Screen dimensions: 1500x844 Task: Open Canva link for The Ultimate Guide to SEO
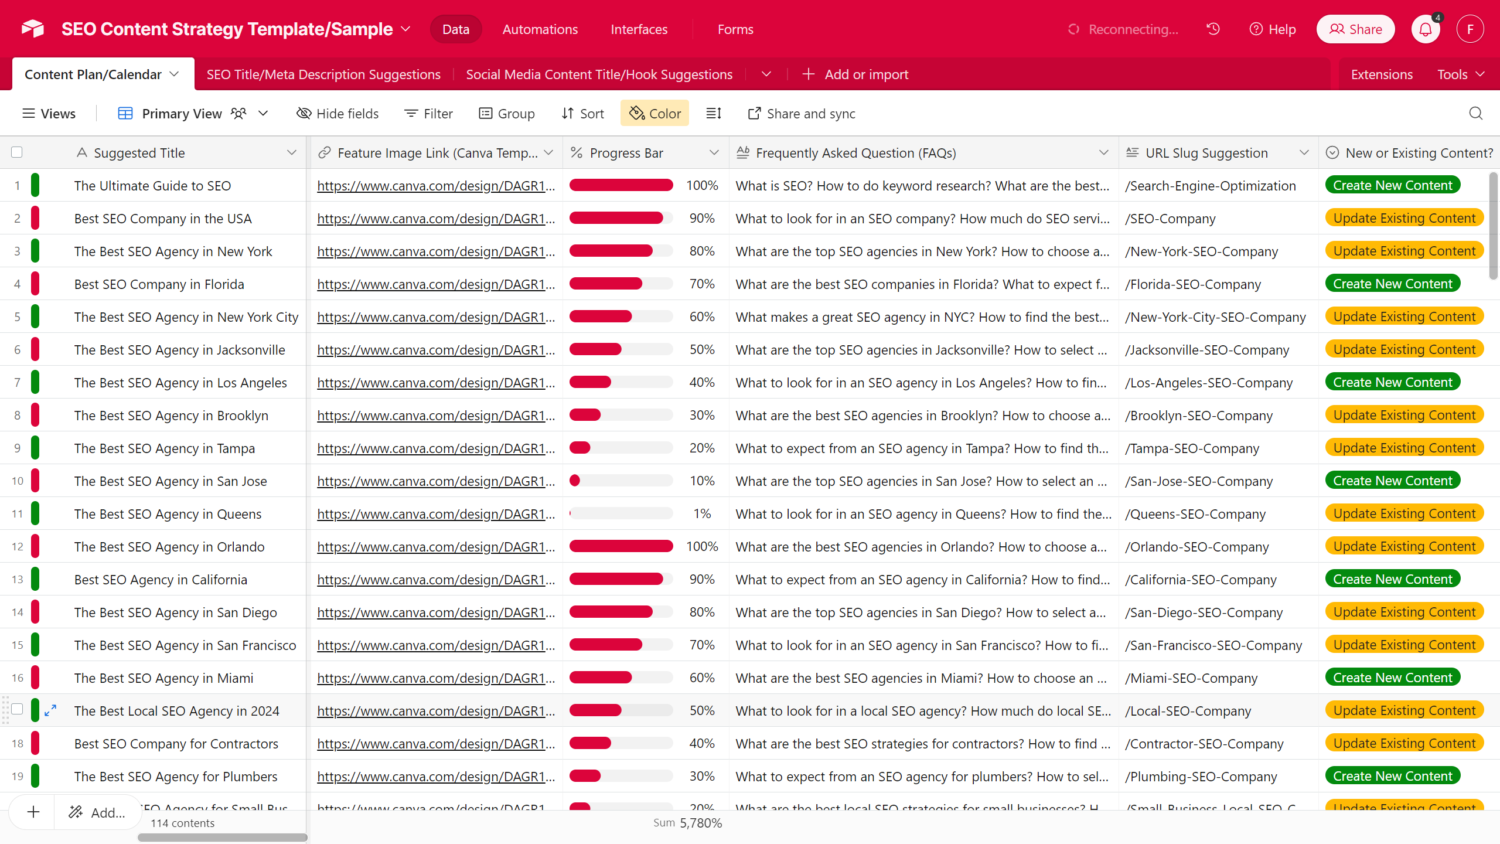click(436, 186)
